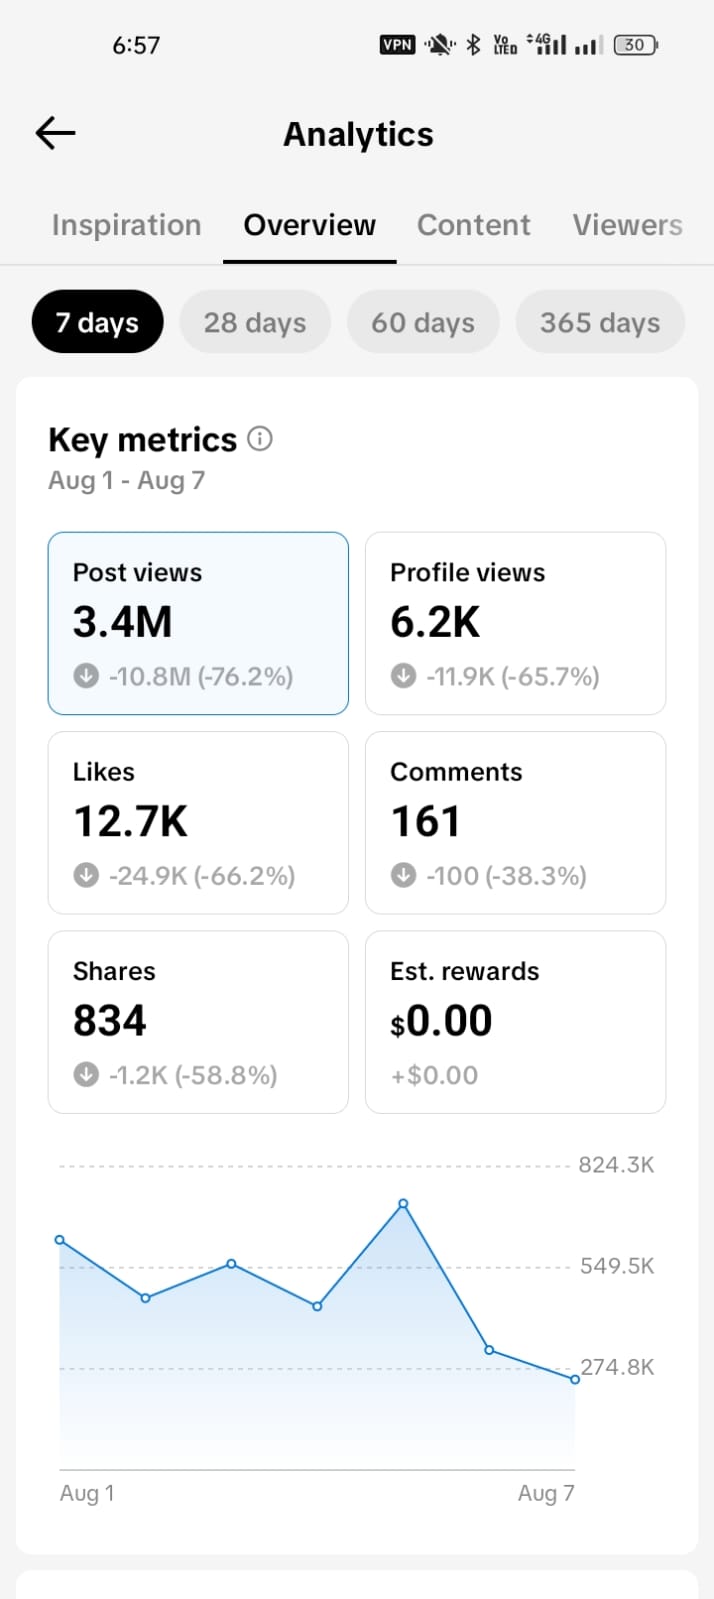Tap the battery indicator in status bar

pos(635,44)
